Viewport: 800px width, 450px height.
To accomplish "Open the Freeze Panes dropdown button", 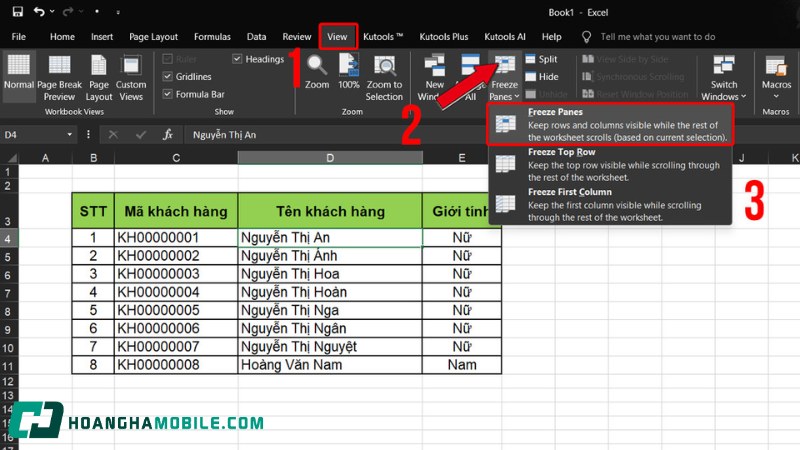I will coord(504,77).
